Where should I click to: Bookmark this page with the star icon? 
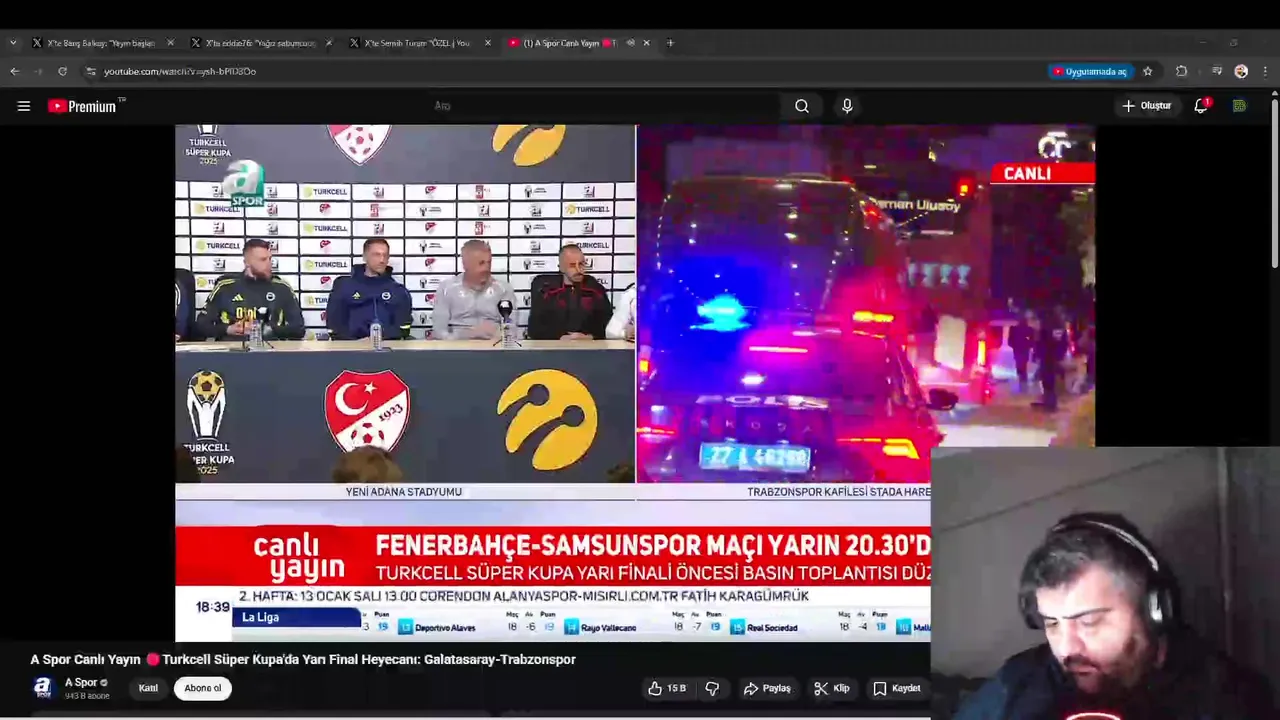click(1148, 71)
